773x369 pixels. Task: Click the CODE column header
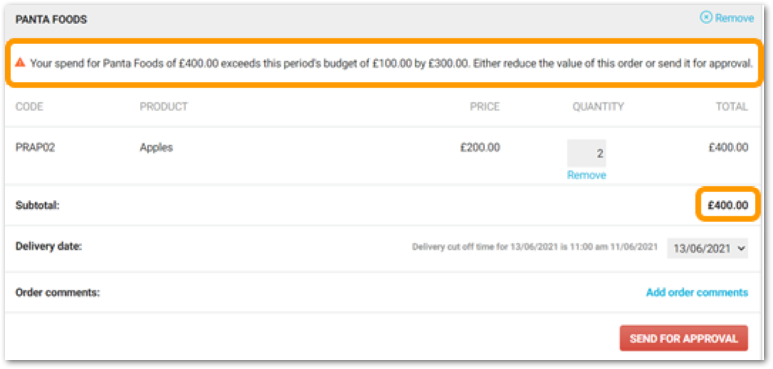(x=29, y=106)
